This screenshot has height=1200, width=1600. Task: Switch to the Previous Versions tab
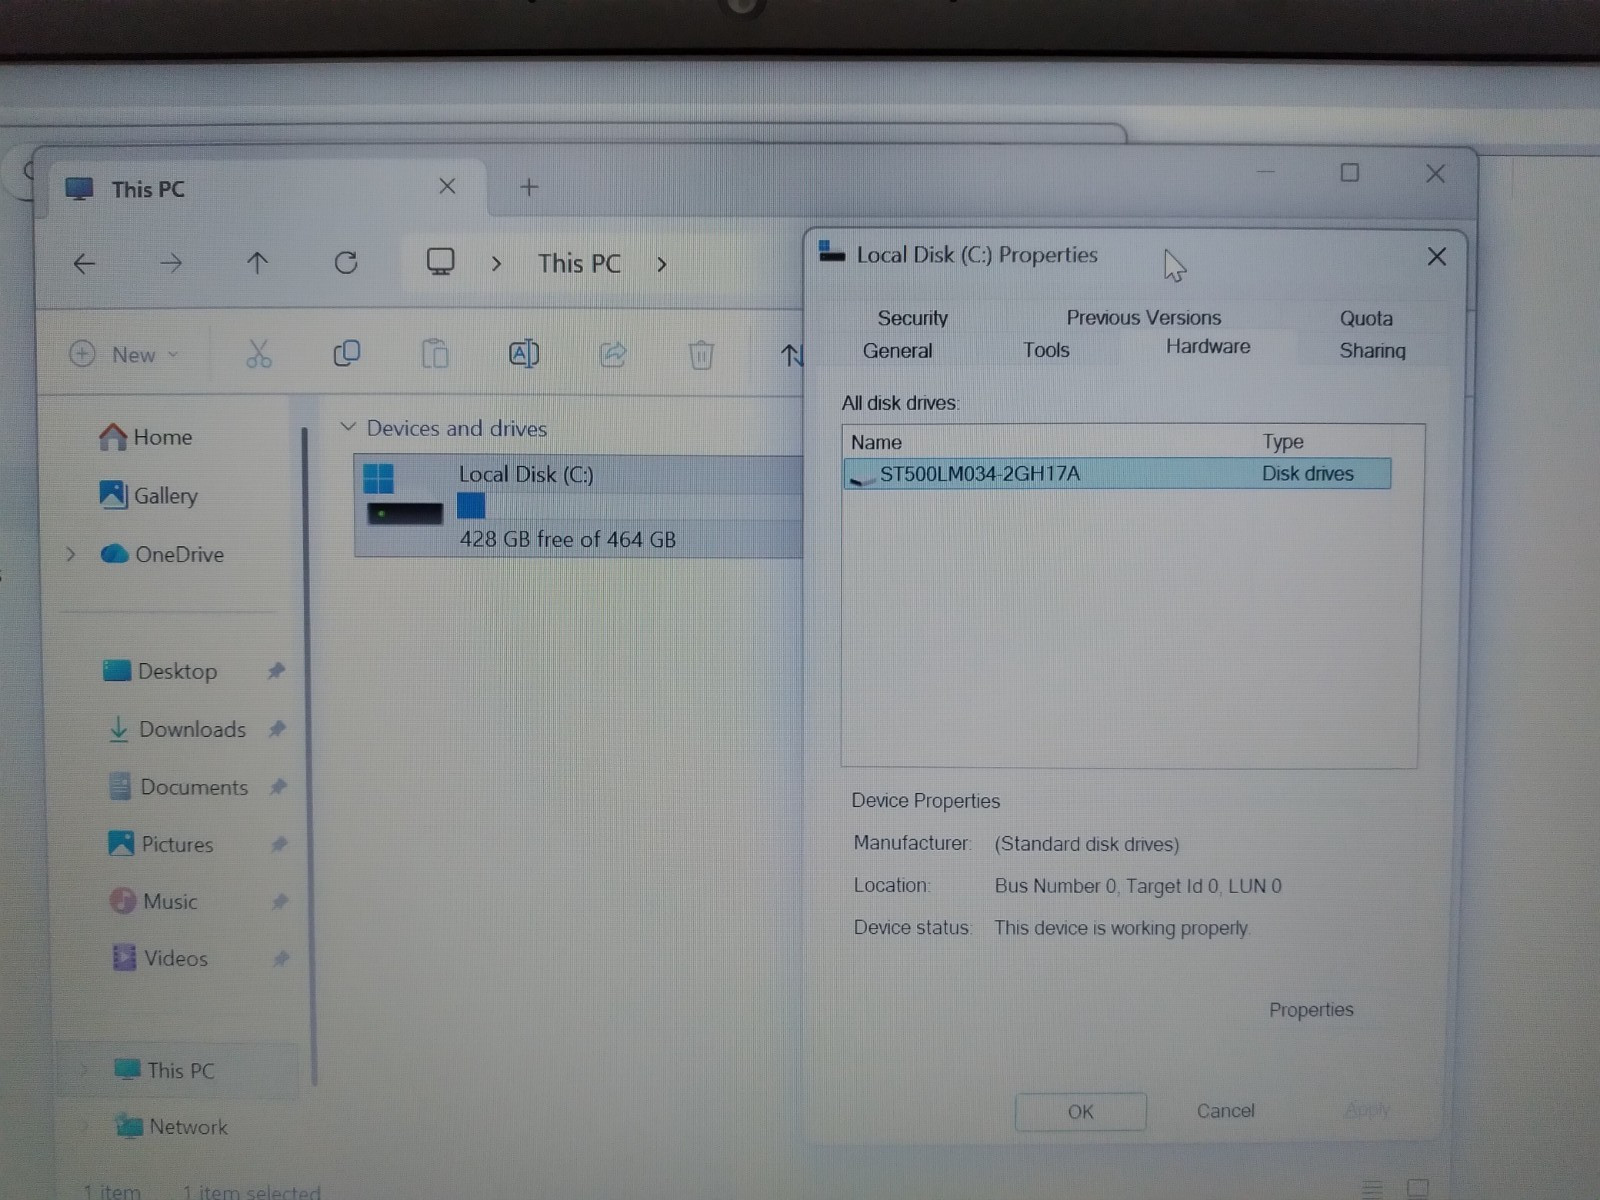pyautogui.click(x=1143, y=318)
